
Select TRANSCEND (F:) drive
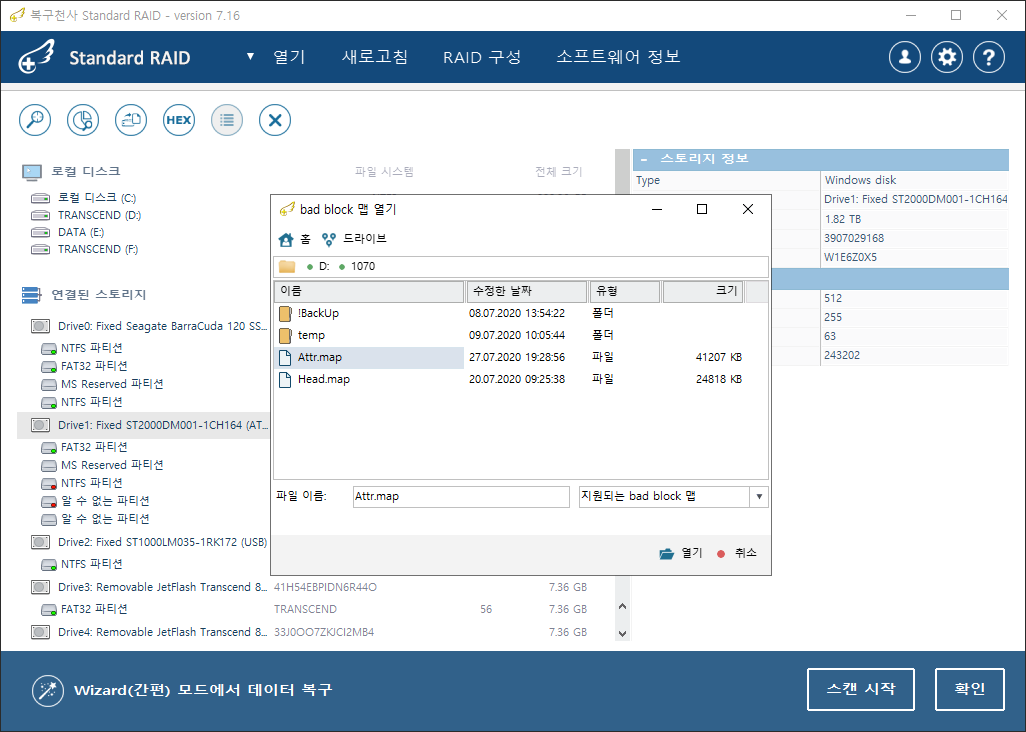coord(98,249)
